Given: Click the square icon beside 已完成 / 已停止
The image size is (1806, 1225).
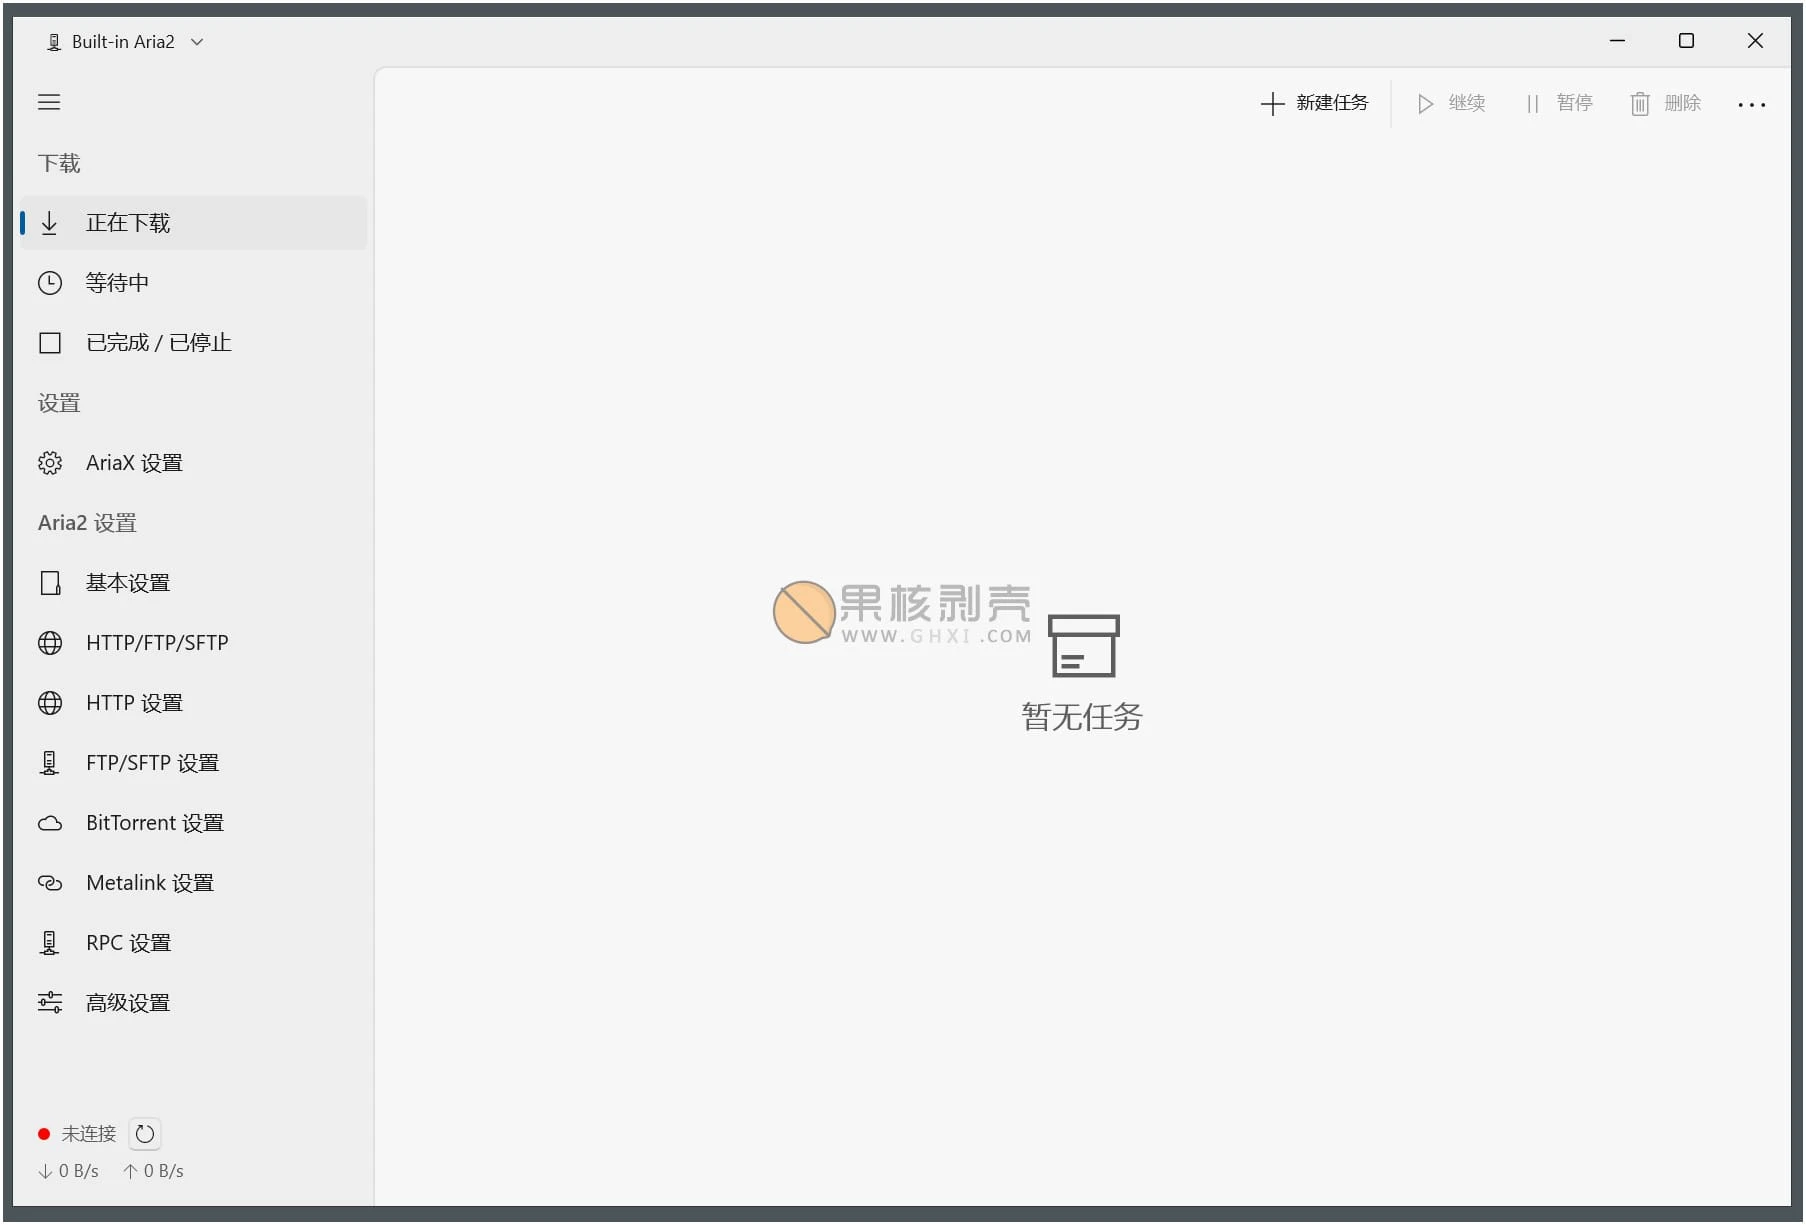Looking at the screenshot, I should [50, 343].
